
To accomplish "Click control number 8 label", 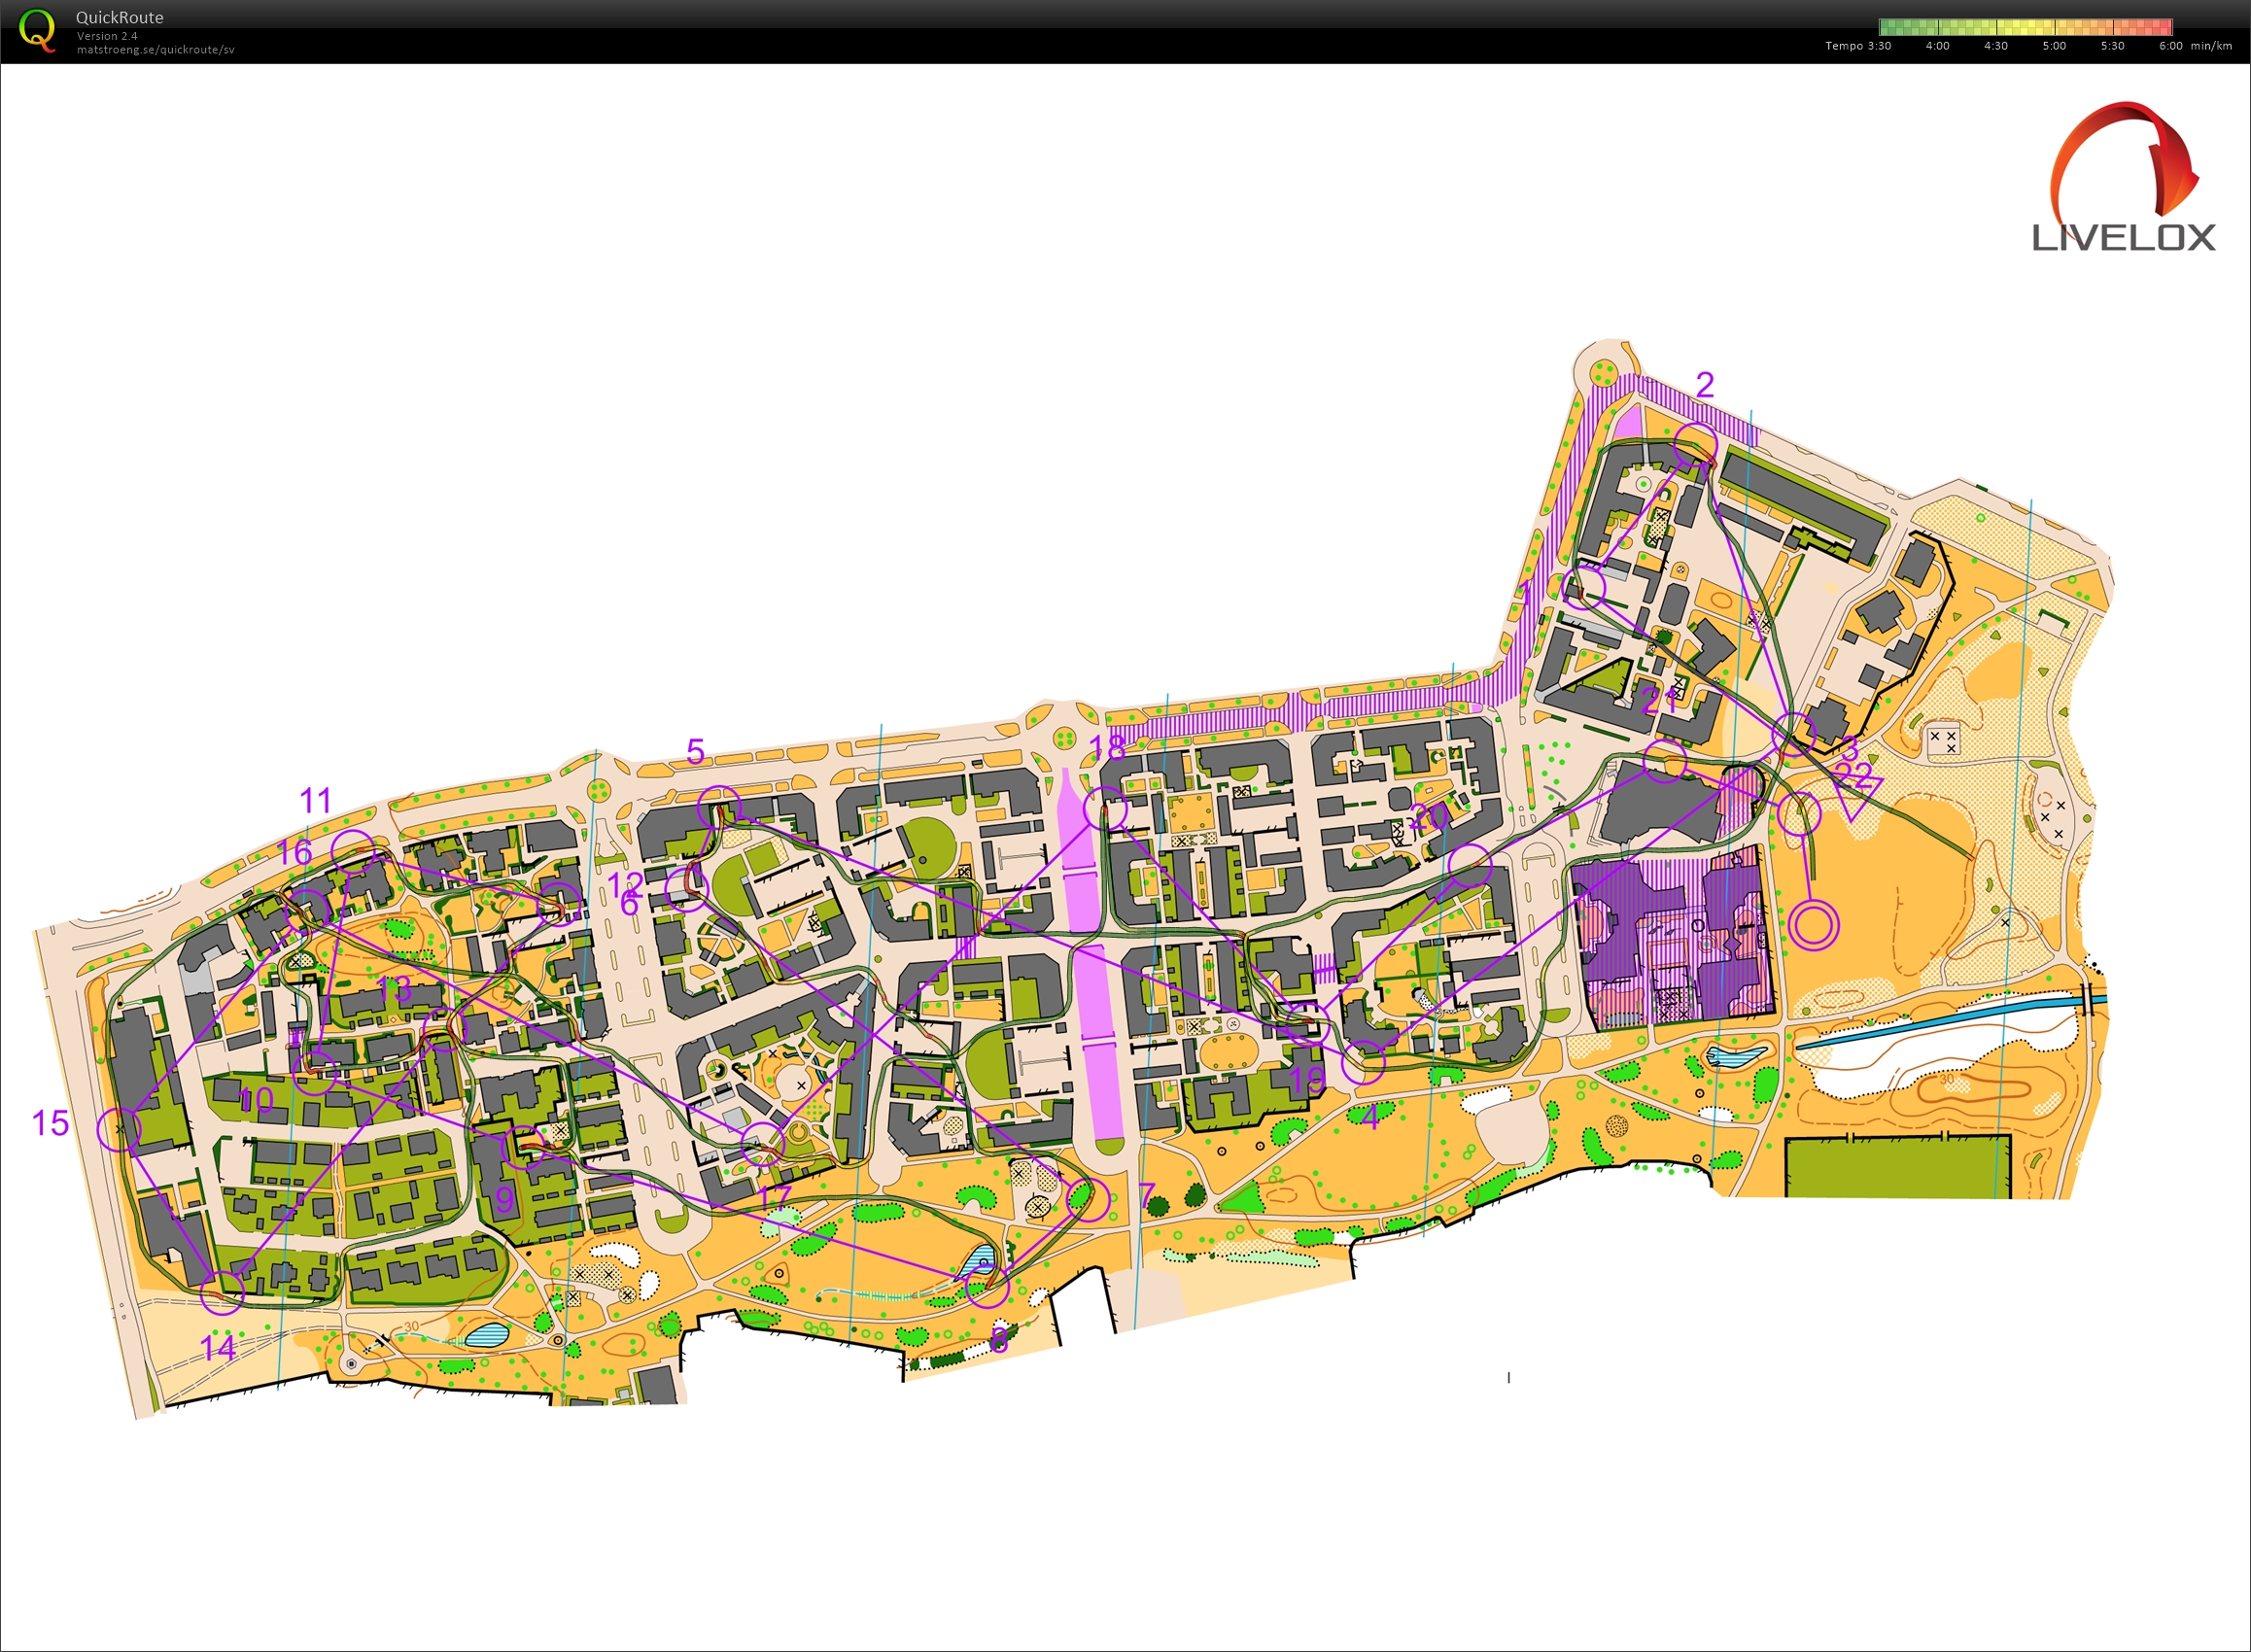I will click(x=998, y=1340).
